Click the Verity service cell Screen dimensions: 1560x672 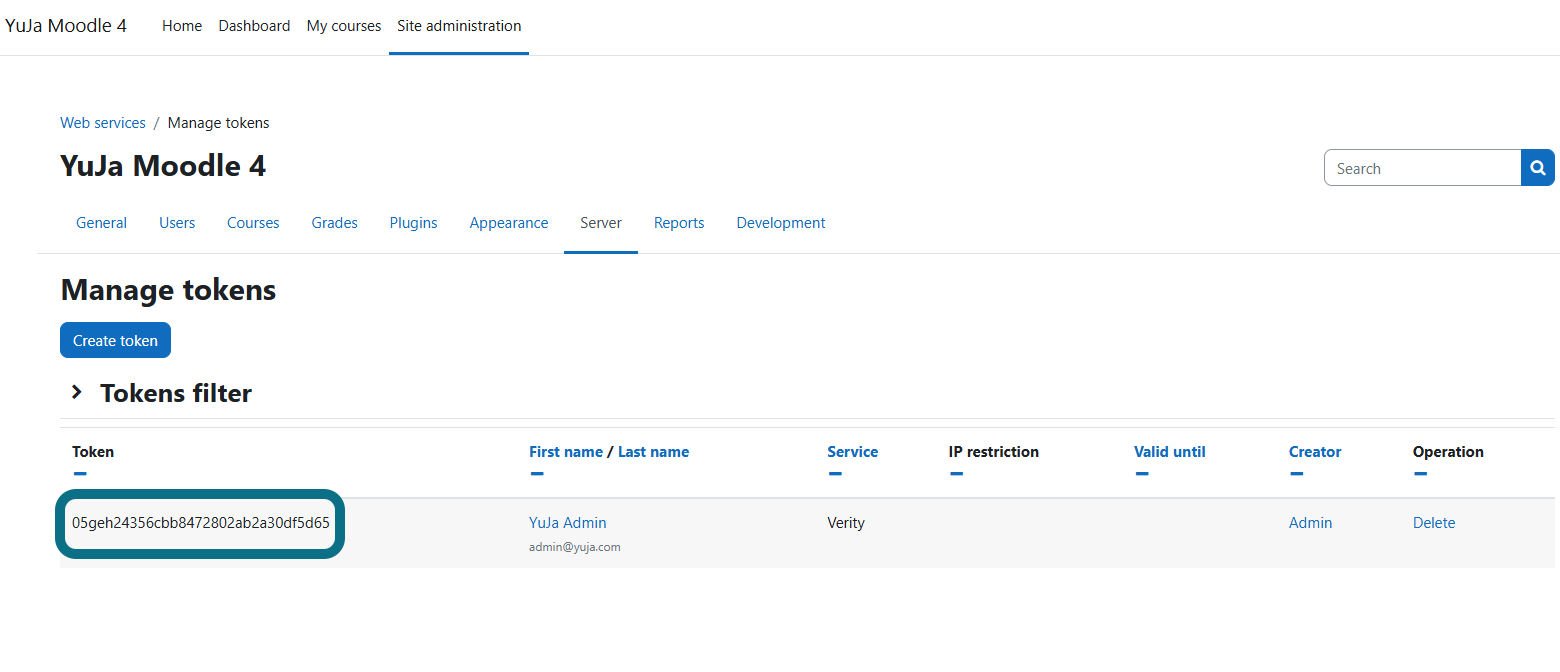(x=846, y=523)
